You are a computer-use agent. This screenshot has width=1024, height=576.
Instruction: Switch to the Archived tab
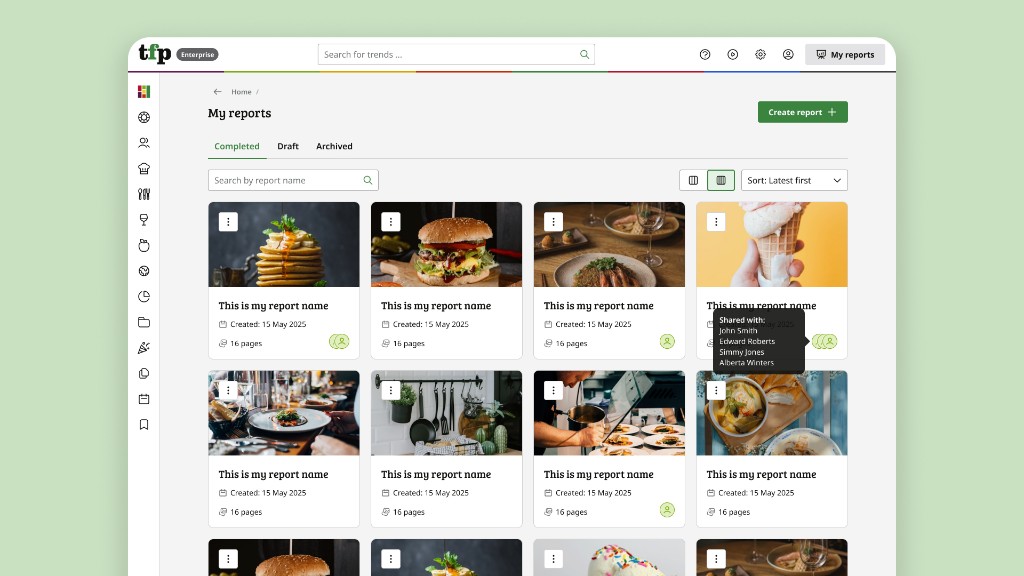(334, 146)
